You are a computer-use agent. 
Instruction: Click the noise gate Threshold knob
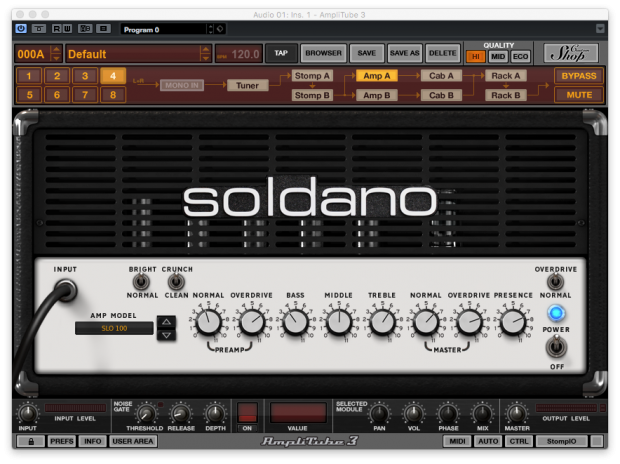point(146,414)
